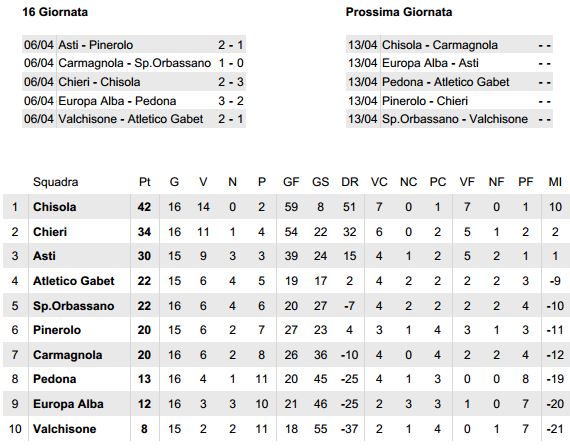This screenshot has height=448, width=570.
Task: Open the Prossima Giornata heading
Action: tap(399, 12)
